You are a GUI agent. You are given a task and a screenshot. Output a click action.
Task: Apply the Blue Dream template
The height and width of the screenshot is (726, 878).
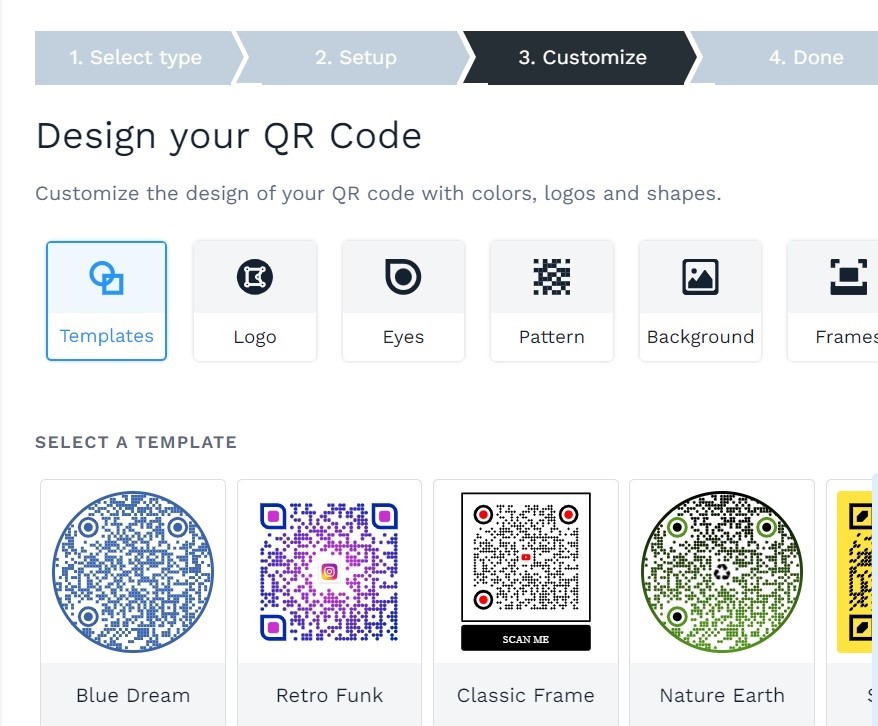[132, 571]
